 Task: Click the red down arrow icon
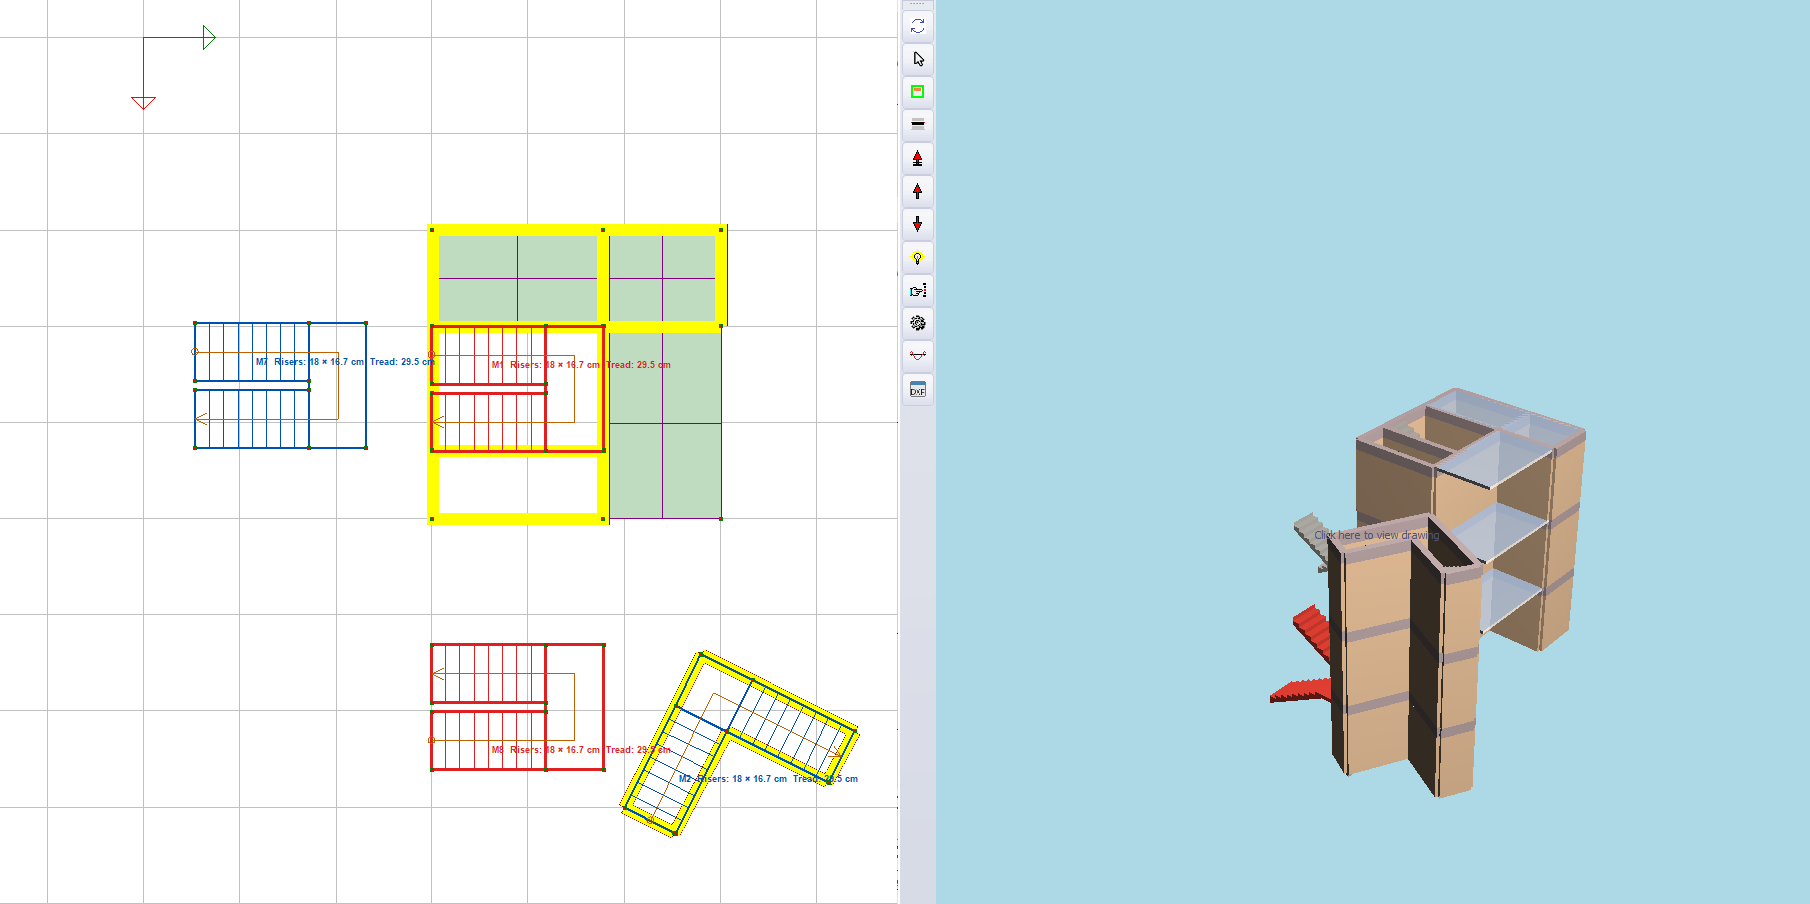point(917,224)
